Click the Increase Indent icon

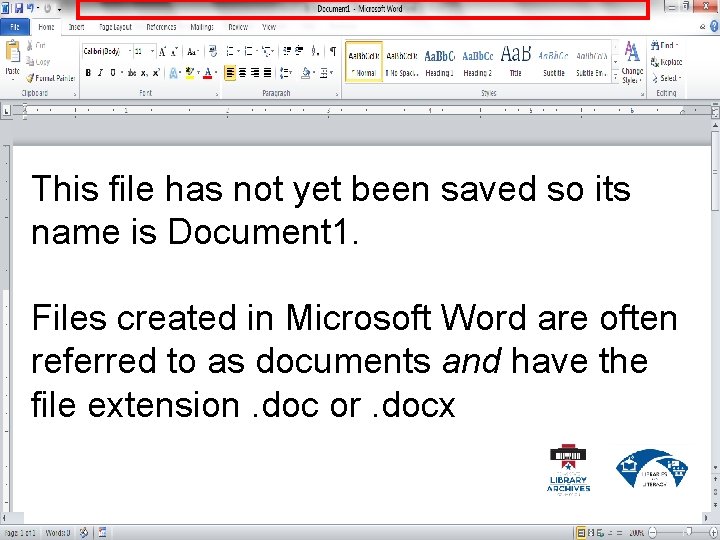pos(299,51)
